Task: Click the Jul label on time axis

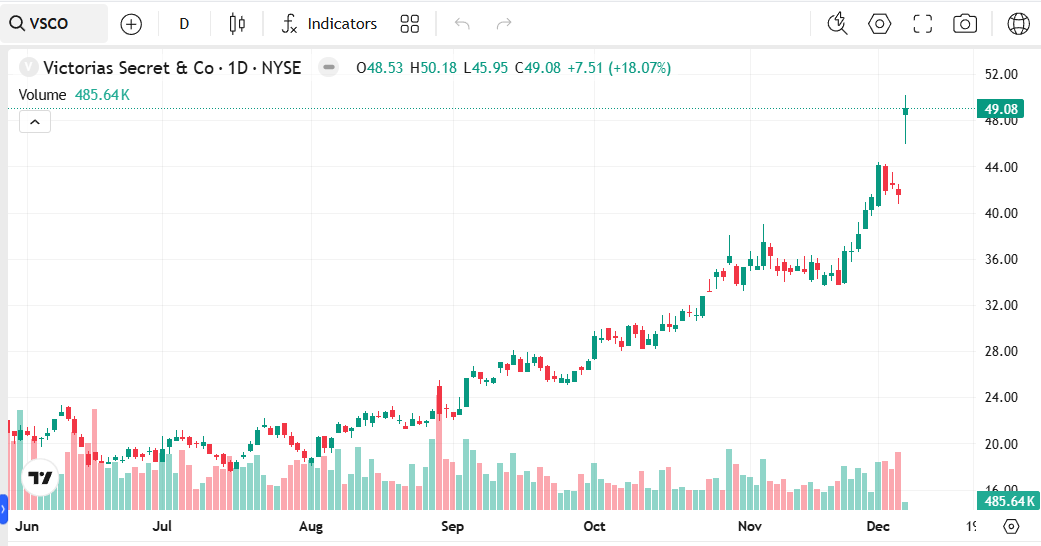Action: pos(162,527)
